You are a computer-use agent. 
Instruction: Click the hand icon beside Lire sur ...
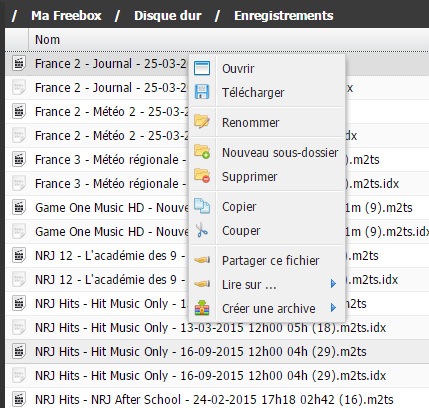click(x=202, y=284)
